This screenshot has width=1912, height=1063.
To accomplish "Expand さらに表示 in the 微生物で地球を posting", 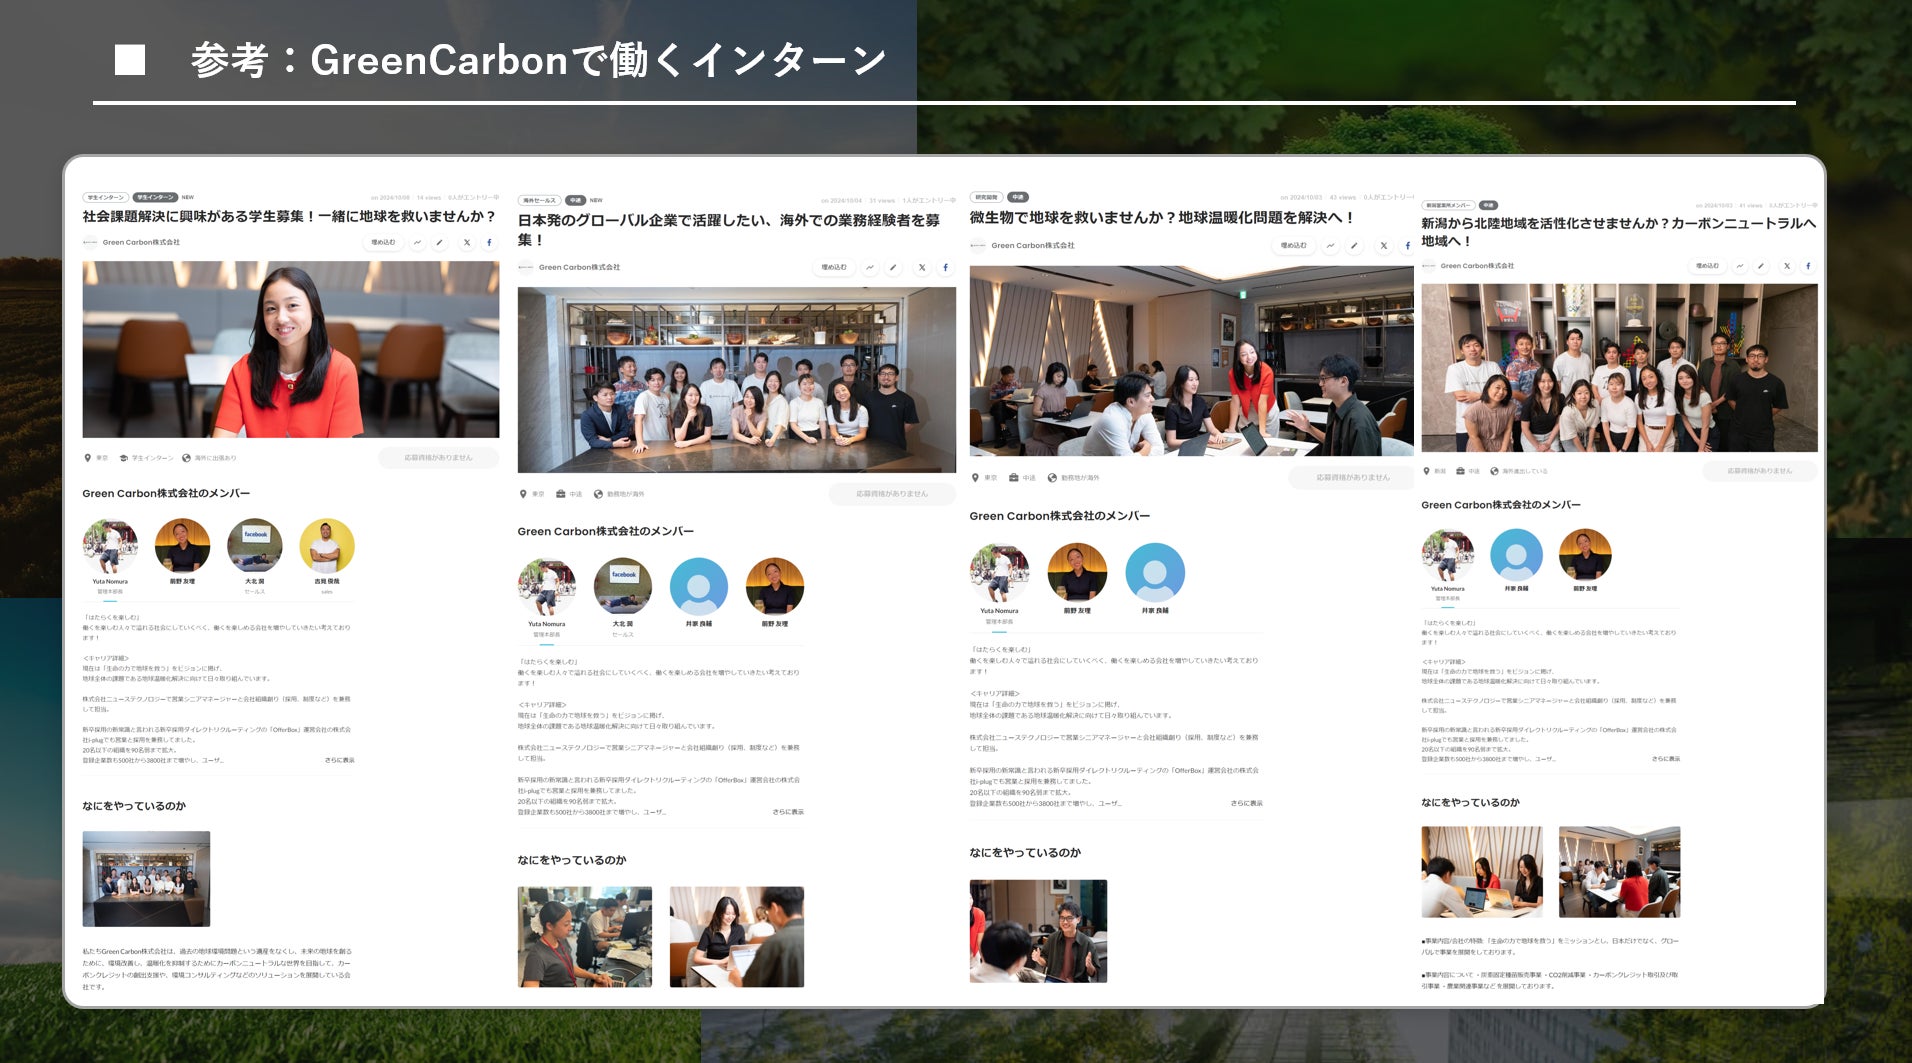I will coord(1246,803).
